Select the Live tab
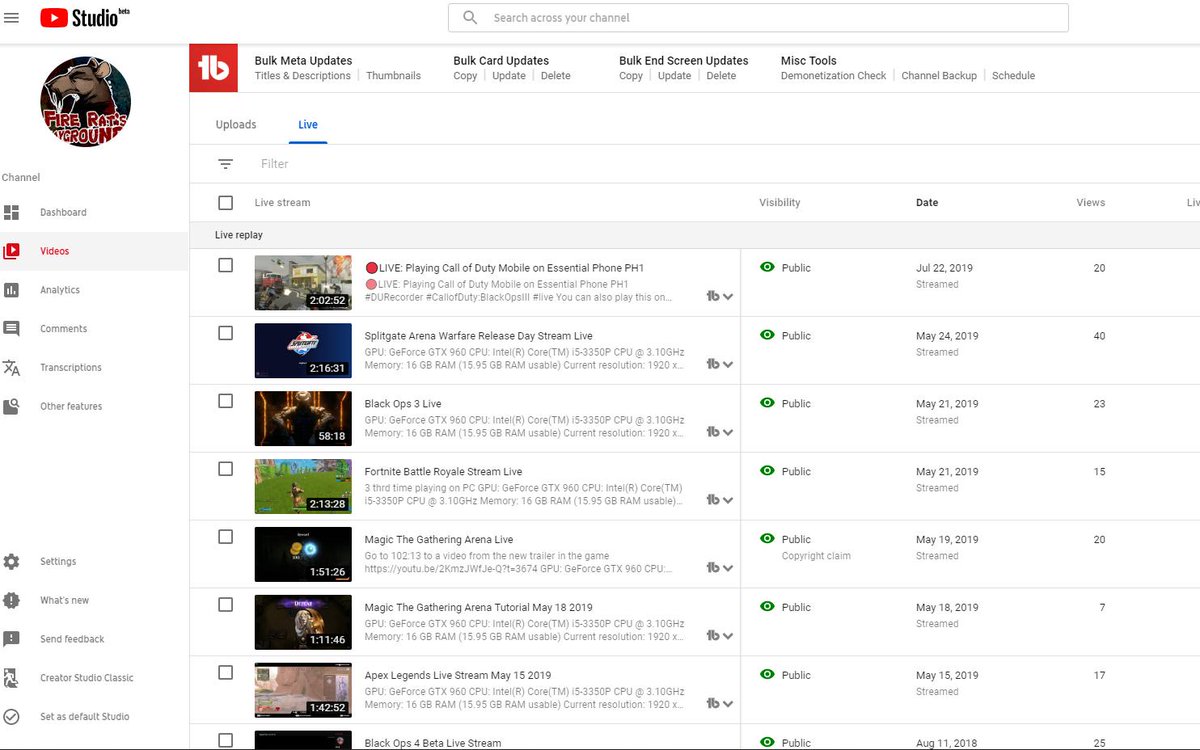1200x750 pixels. [x=308, y=125]
